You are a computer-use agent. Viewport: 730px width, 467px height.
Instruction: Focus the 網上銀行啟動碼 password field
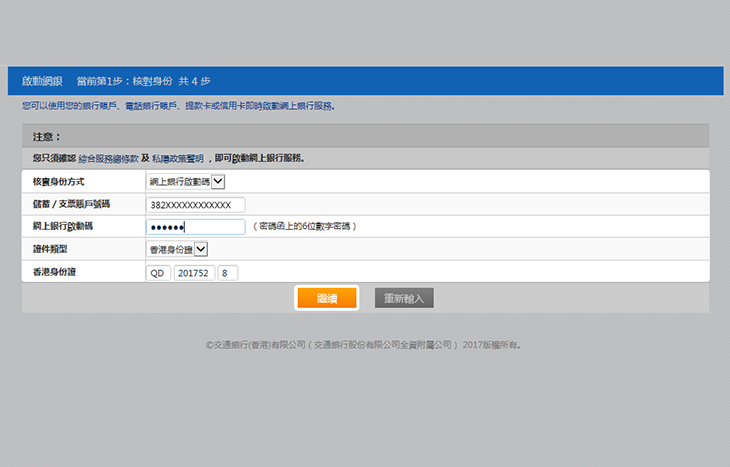pyautogui.click(x=195, y=227)
